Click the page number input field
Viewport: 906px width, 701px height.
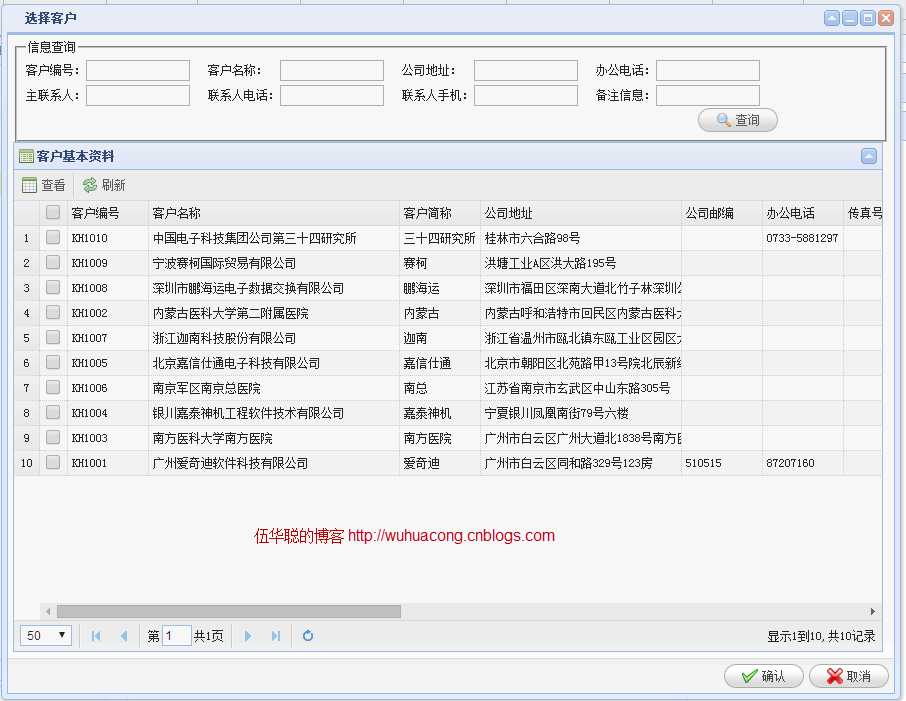[x=176, y=636]
